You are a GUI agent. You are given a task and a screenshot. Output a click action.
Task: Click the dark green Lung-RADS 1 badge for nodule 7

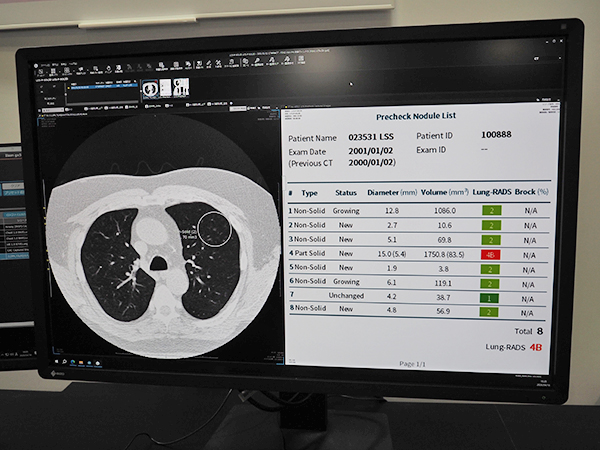489,298
